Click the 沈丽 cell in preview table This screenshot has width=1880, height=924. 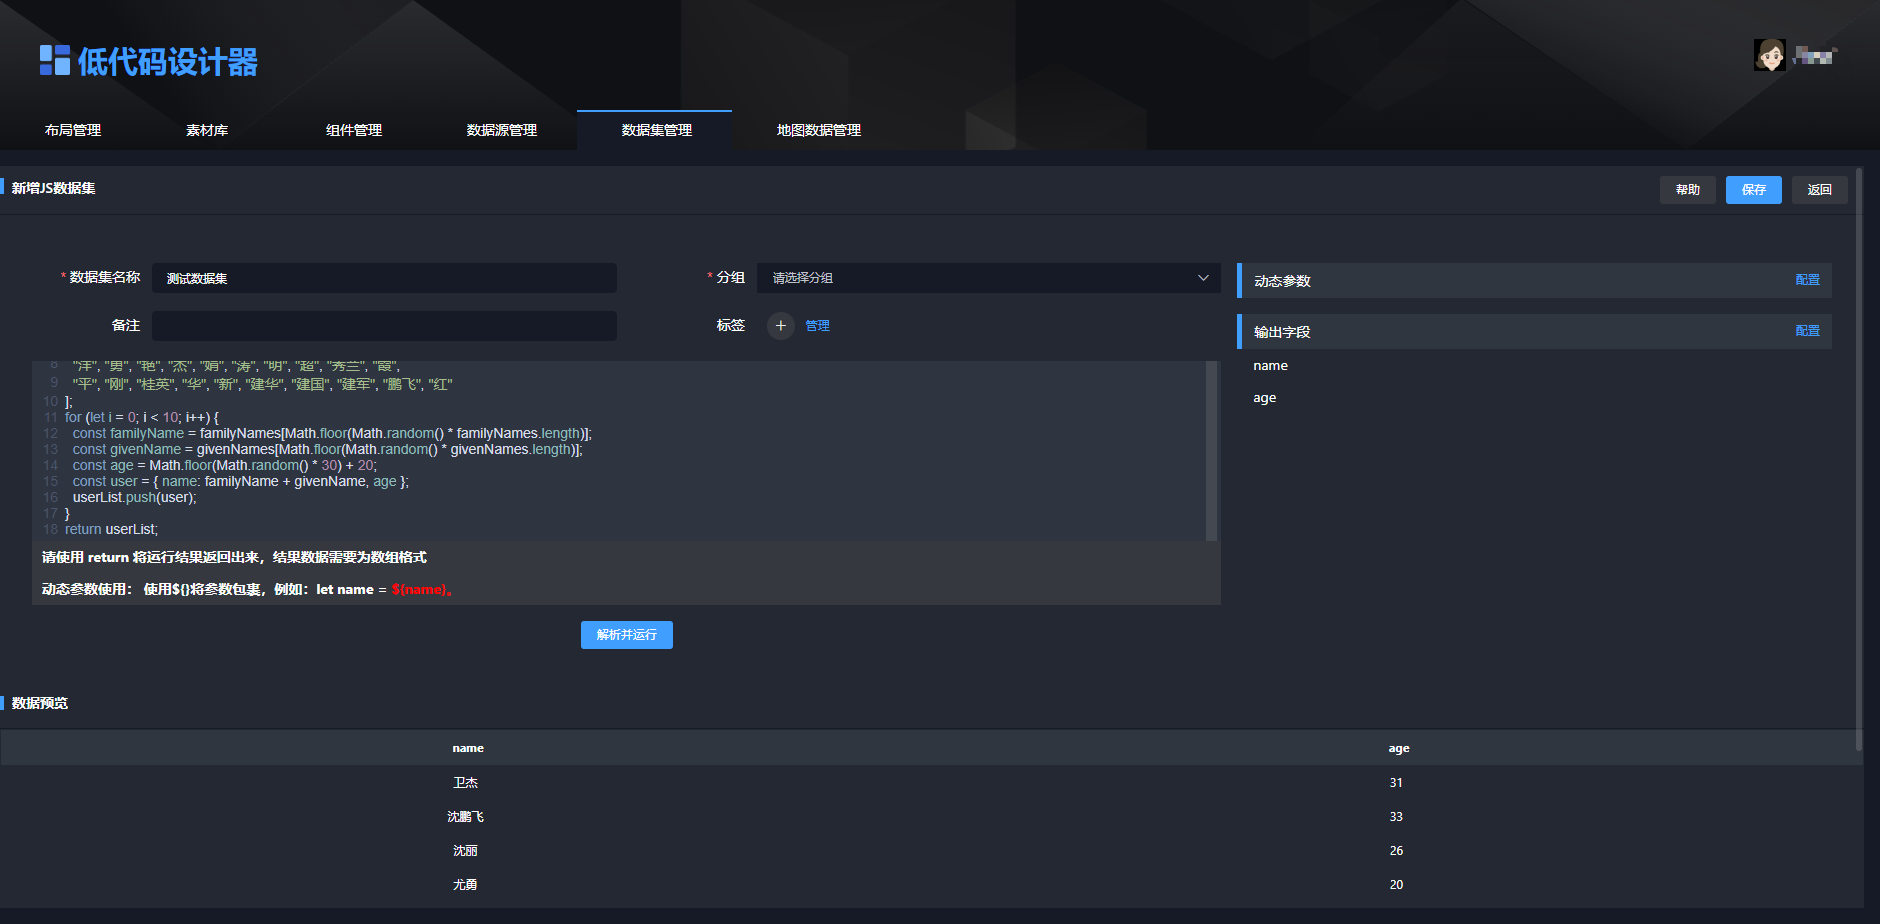(x=466, y=851)
